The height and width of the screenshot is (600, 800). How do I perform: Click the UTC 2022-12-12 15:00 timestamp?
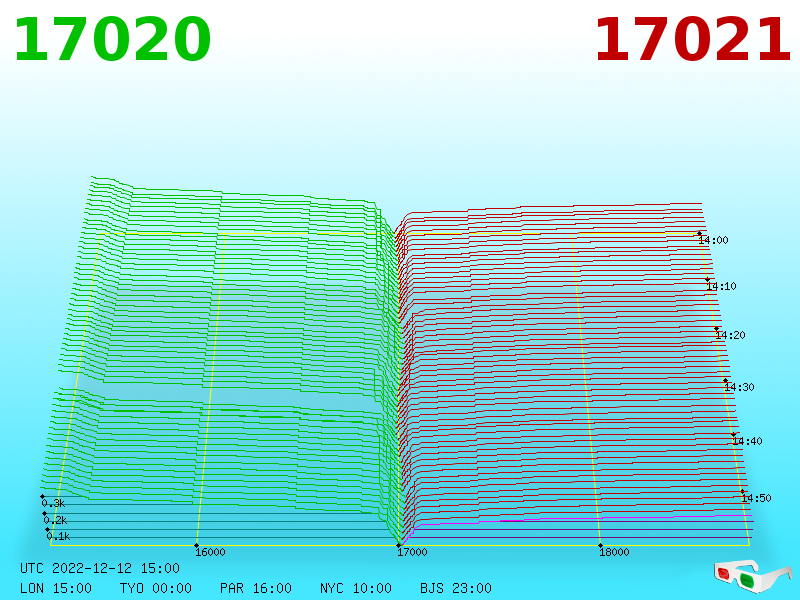point(100,568)
